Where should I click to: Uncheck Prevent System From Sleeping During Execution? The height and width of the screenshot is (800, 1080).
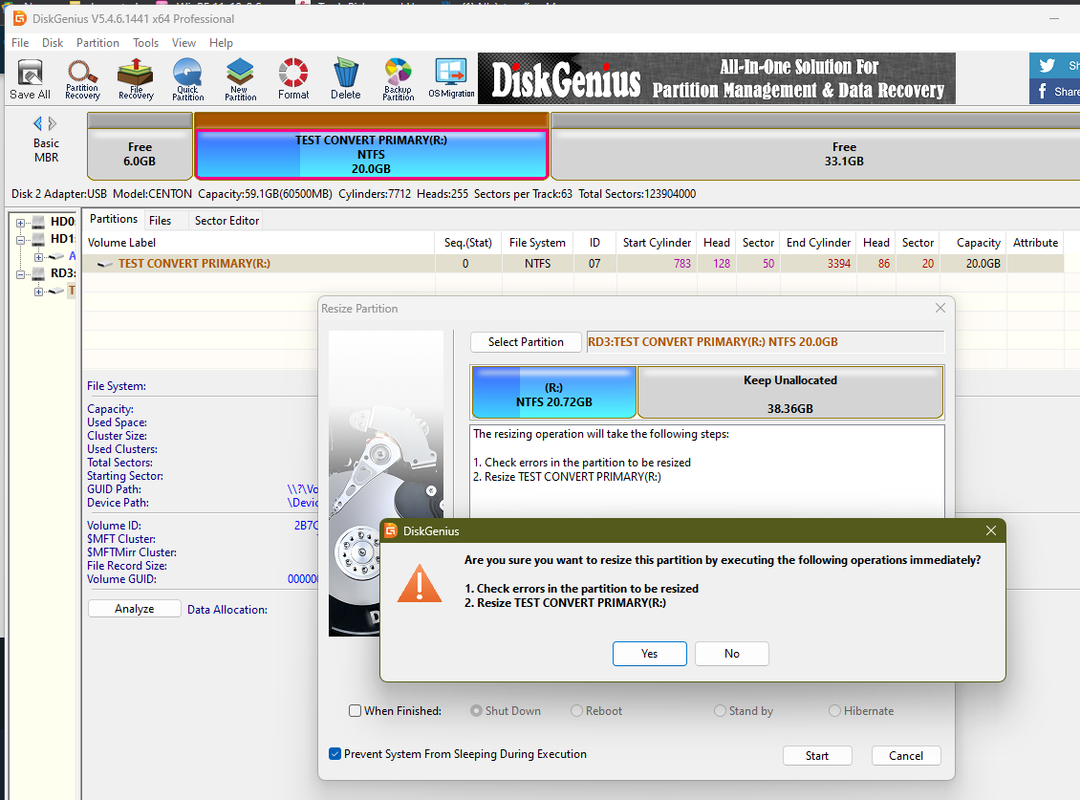click(335, 754)
